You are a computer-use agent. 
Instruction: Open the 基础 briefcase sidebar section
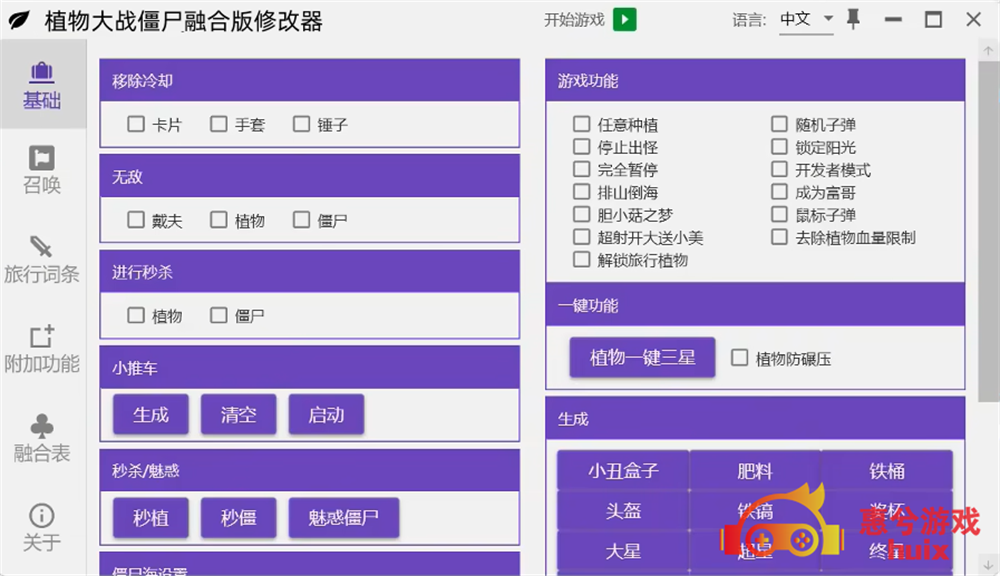coord(42,85)
